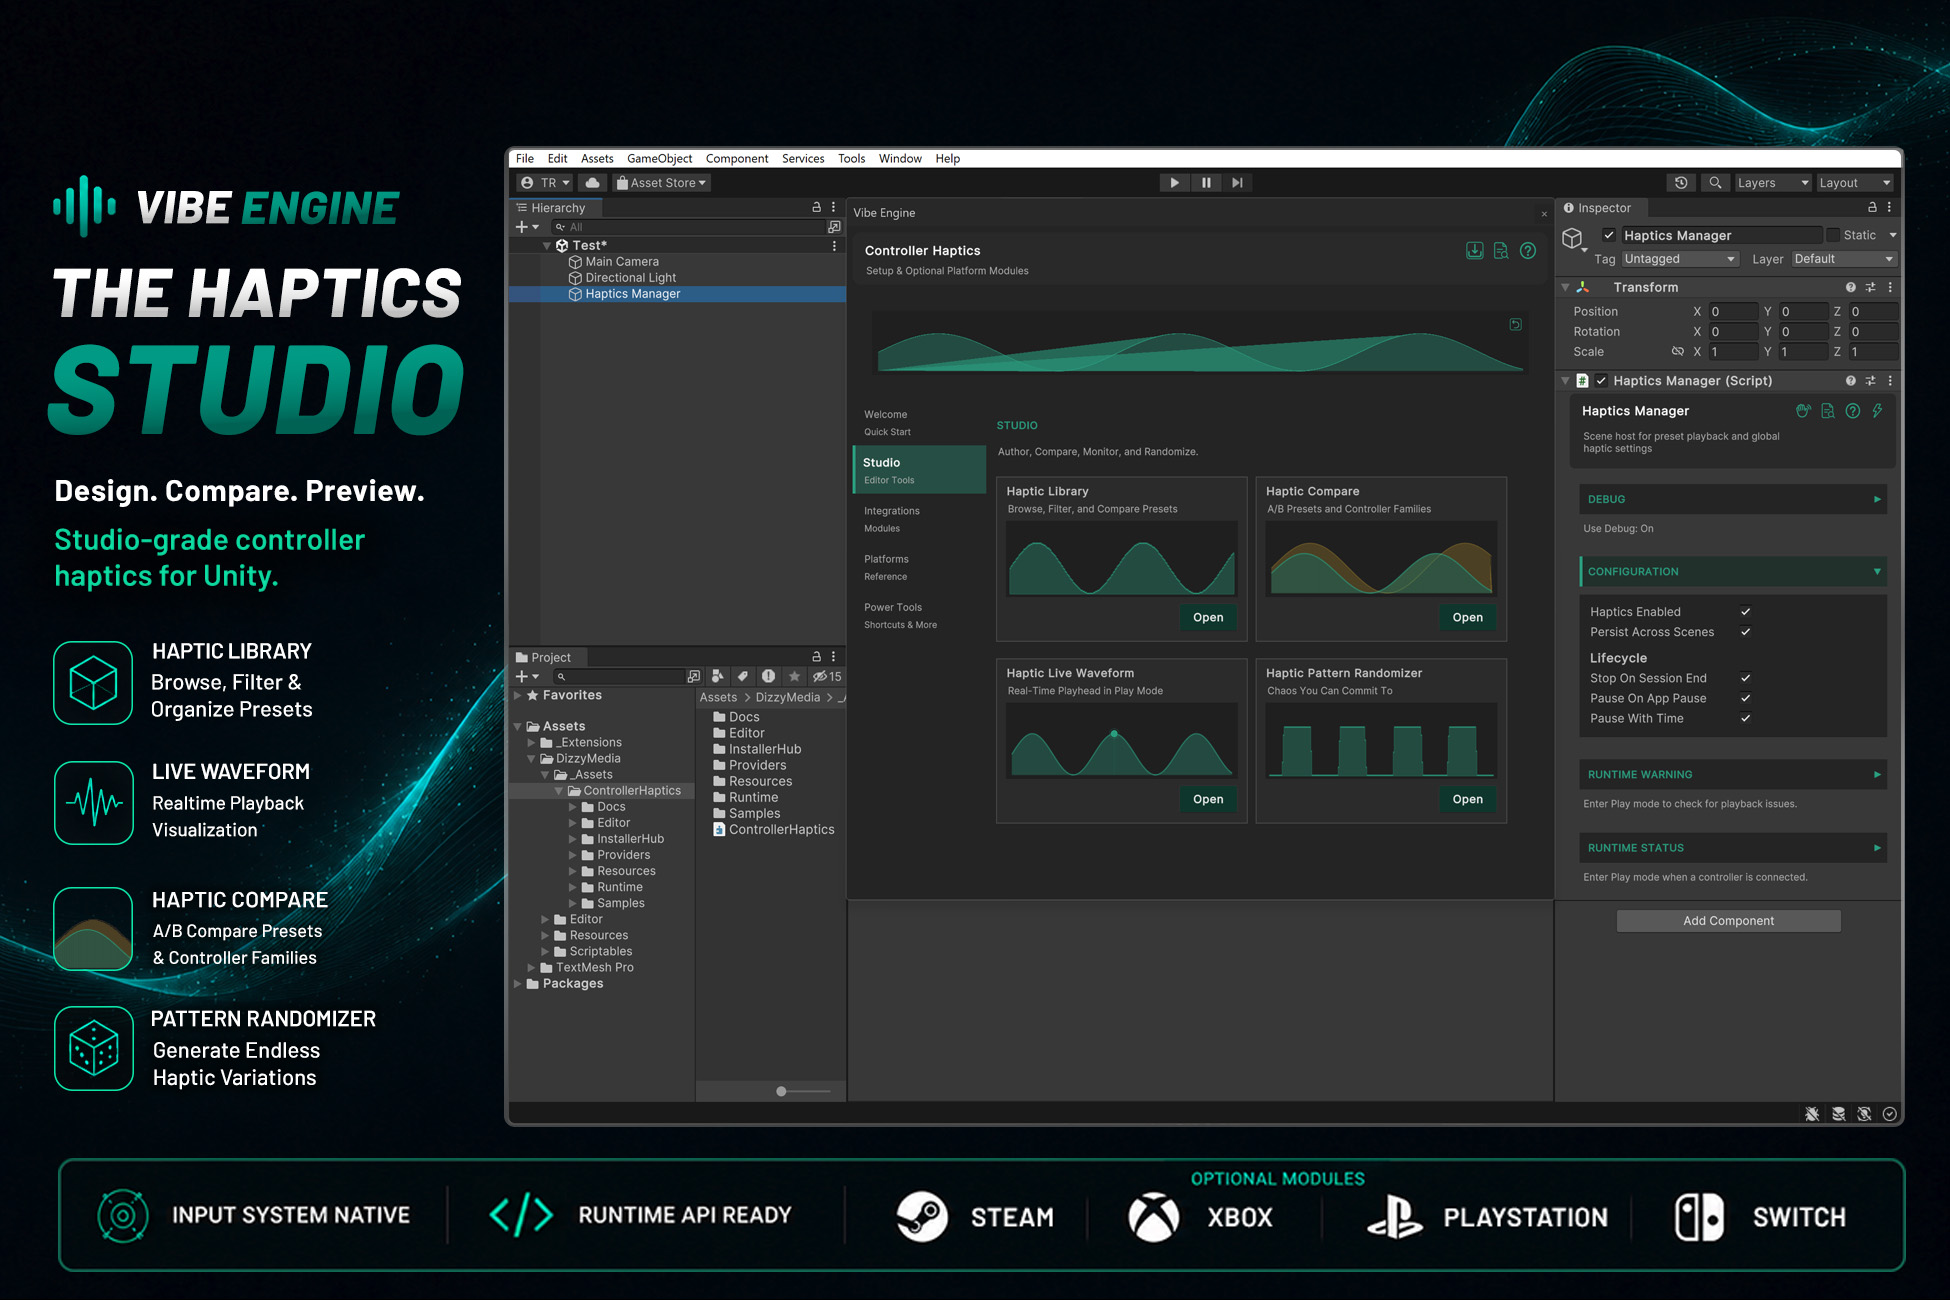
Task: Click Transform component help icon
Action: (x=1850, y=288)
